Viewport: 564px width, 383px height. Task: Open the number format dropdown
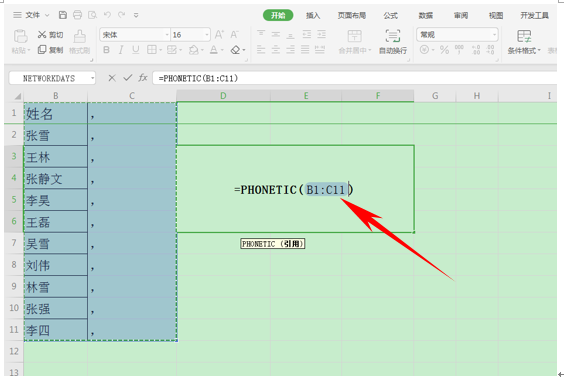point(495,35)
